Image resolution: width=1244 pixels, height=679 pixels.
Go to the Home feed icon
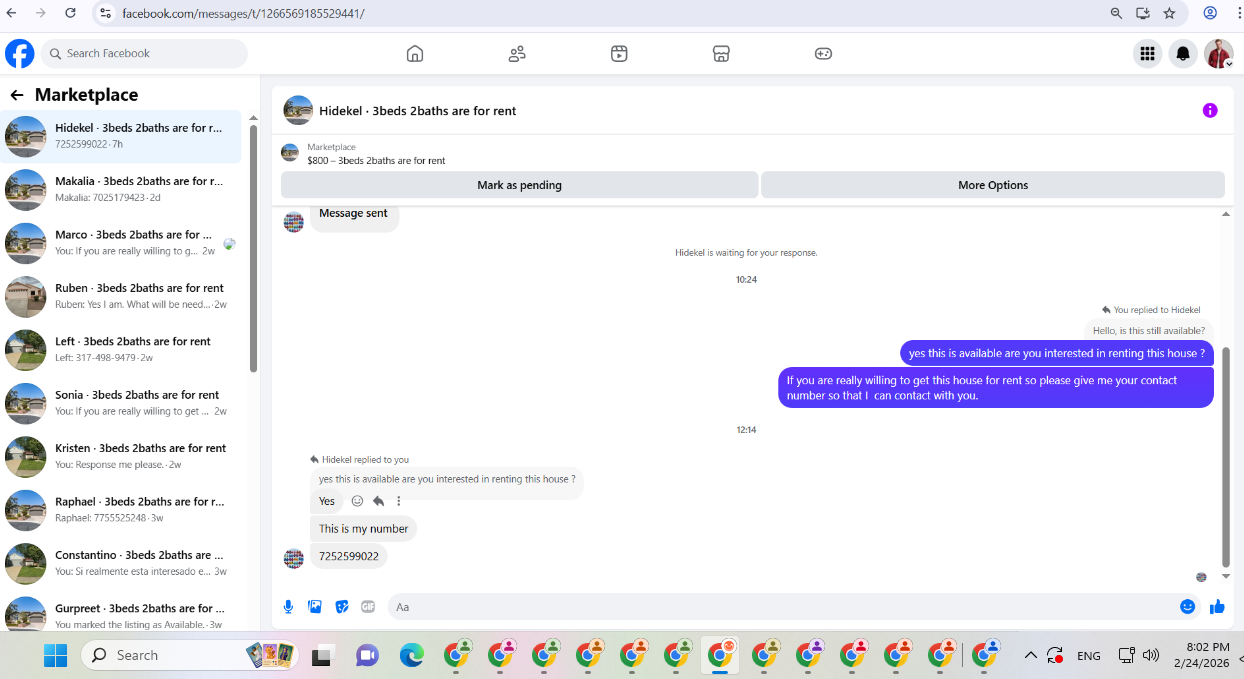pos(415,54)
